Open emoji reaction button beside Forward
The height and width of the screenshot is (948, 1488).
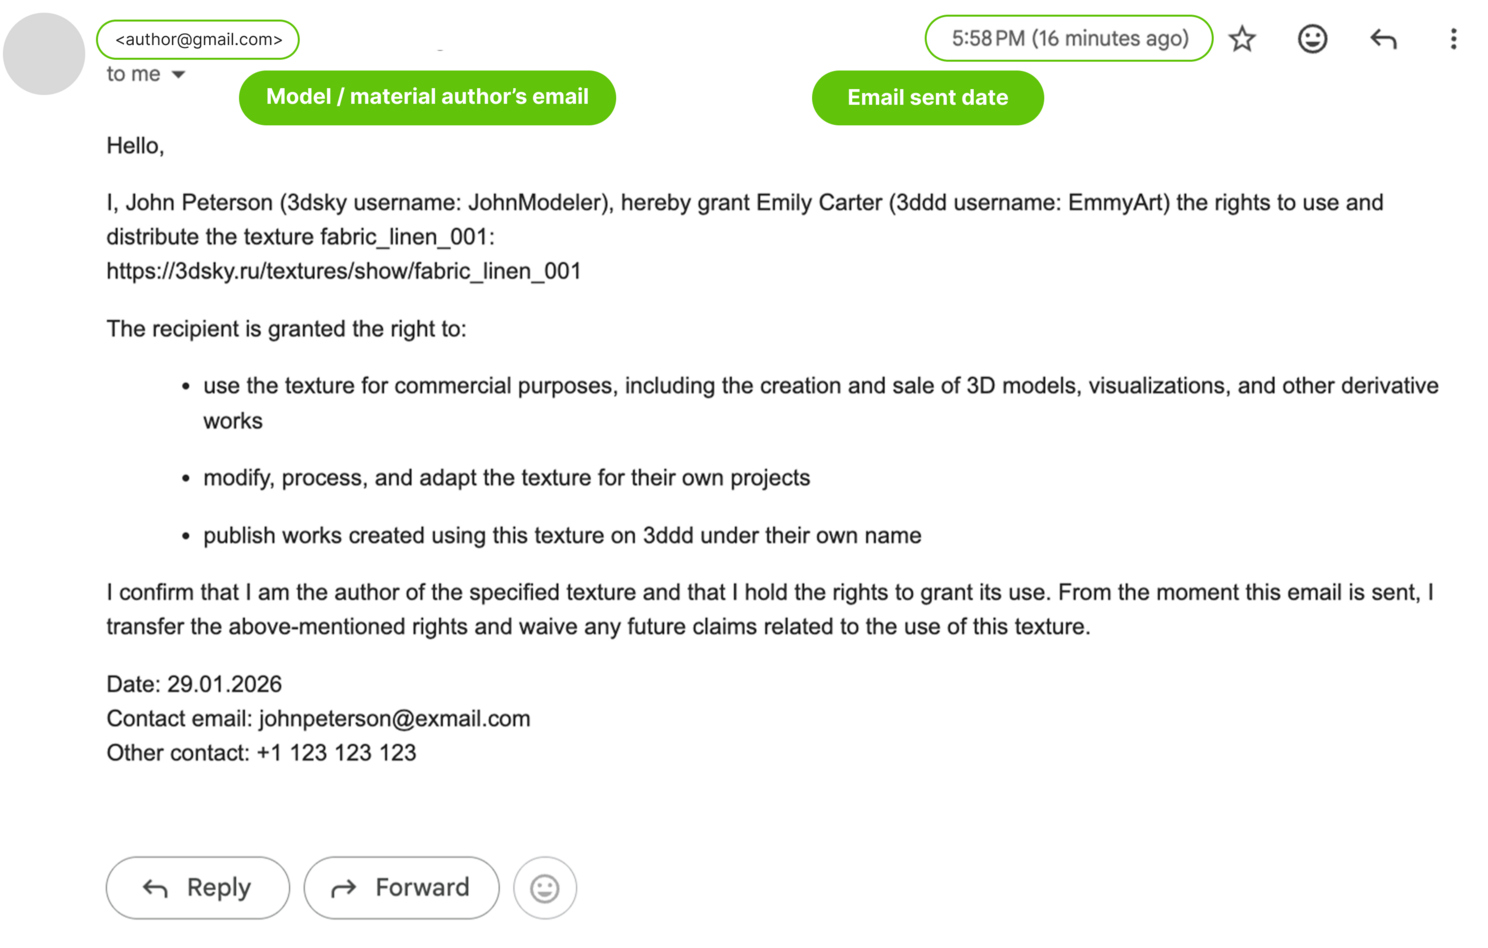pos(545,888)
